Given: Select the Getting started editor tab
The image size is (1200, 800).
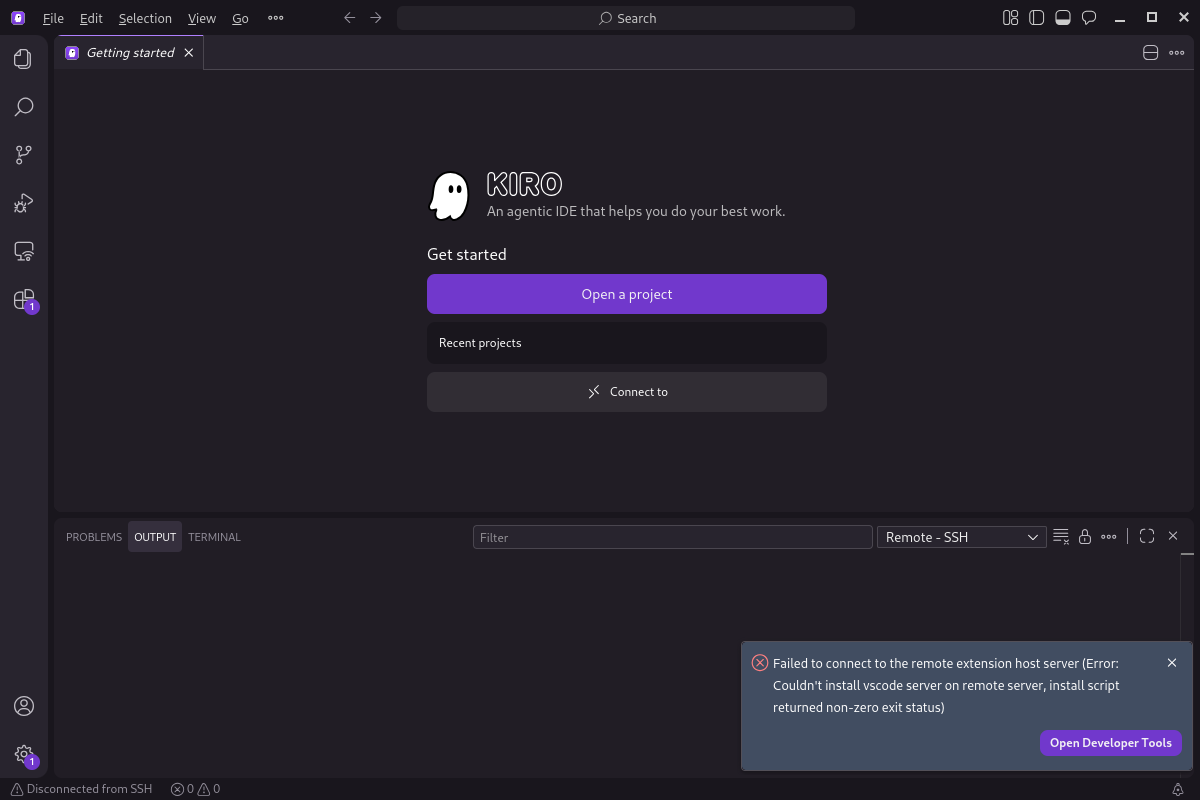Looking at the screenshot, I should pos(130,53).
